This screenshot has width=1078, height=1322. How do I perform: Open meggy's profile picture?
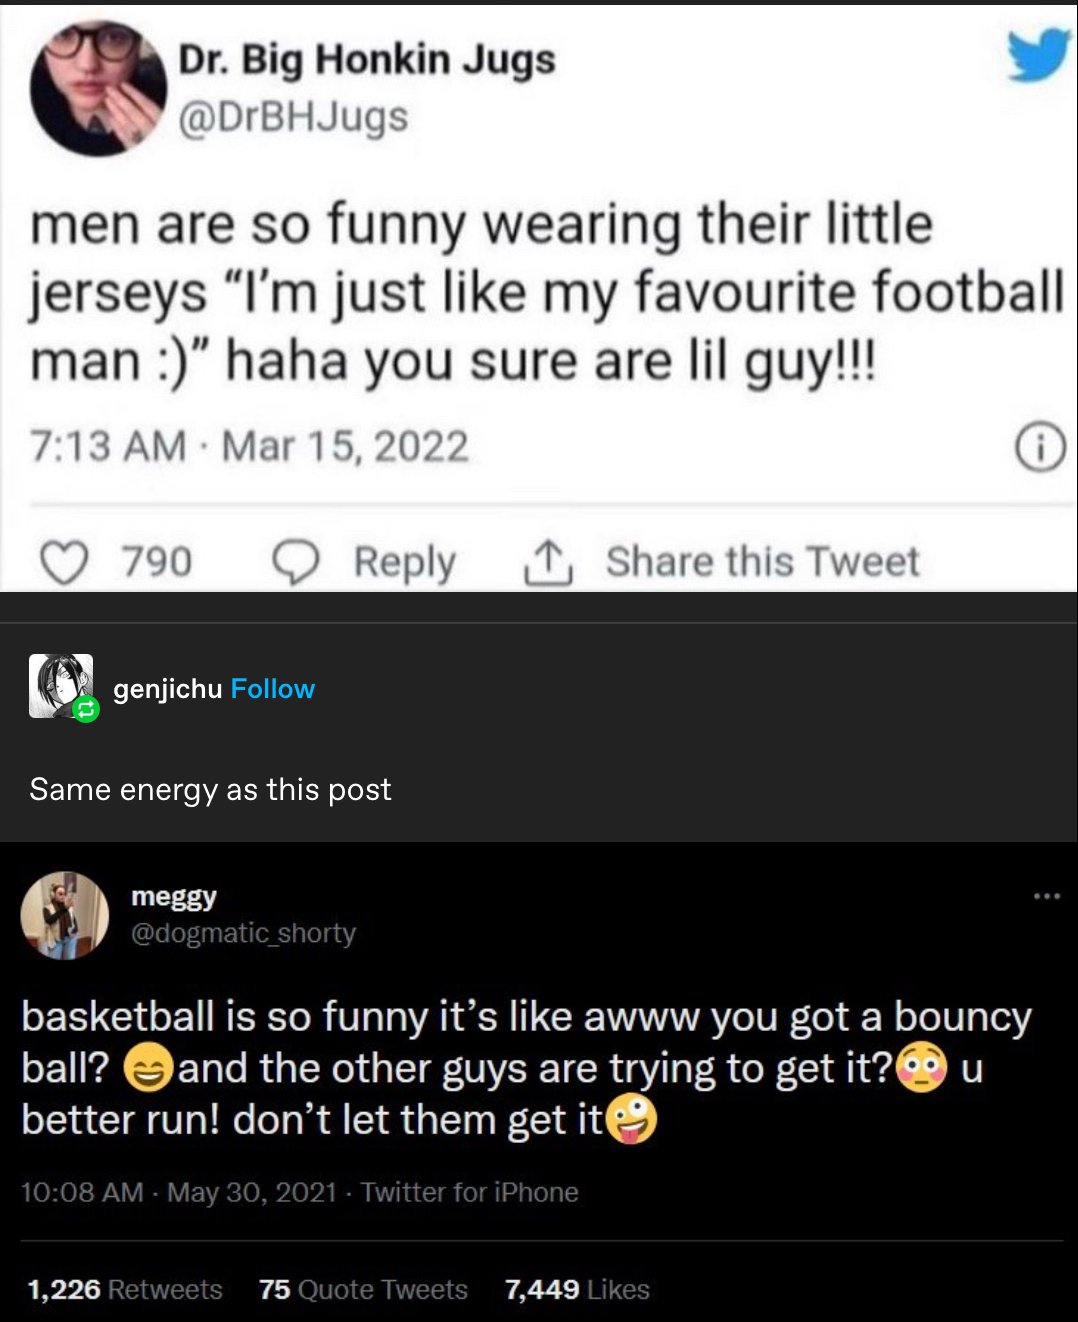65,915
